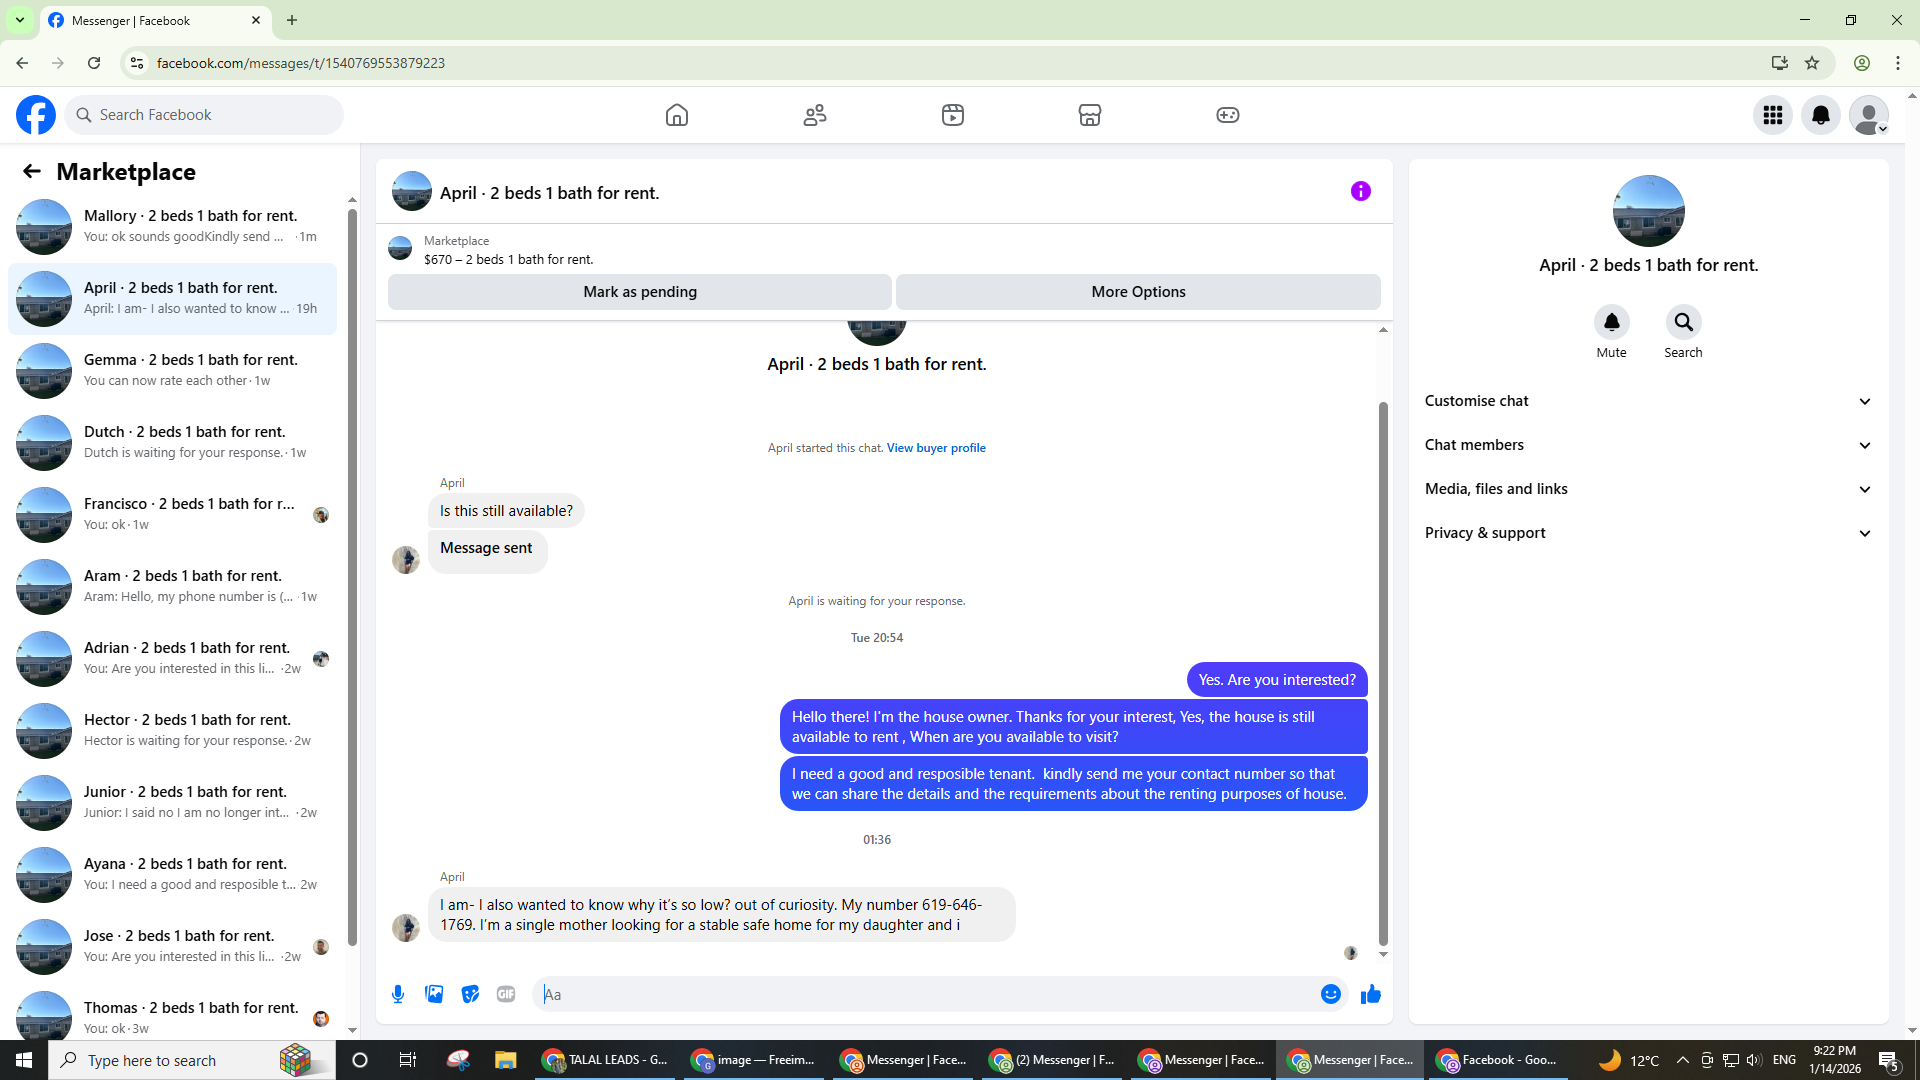Click the Mark as pending button
1920x1080 pixels.
tap(640, 292)
